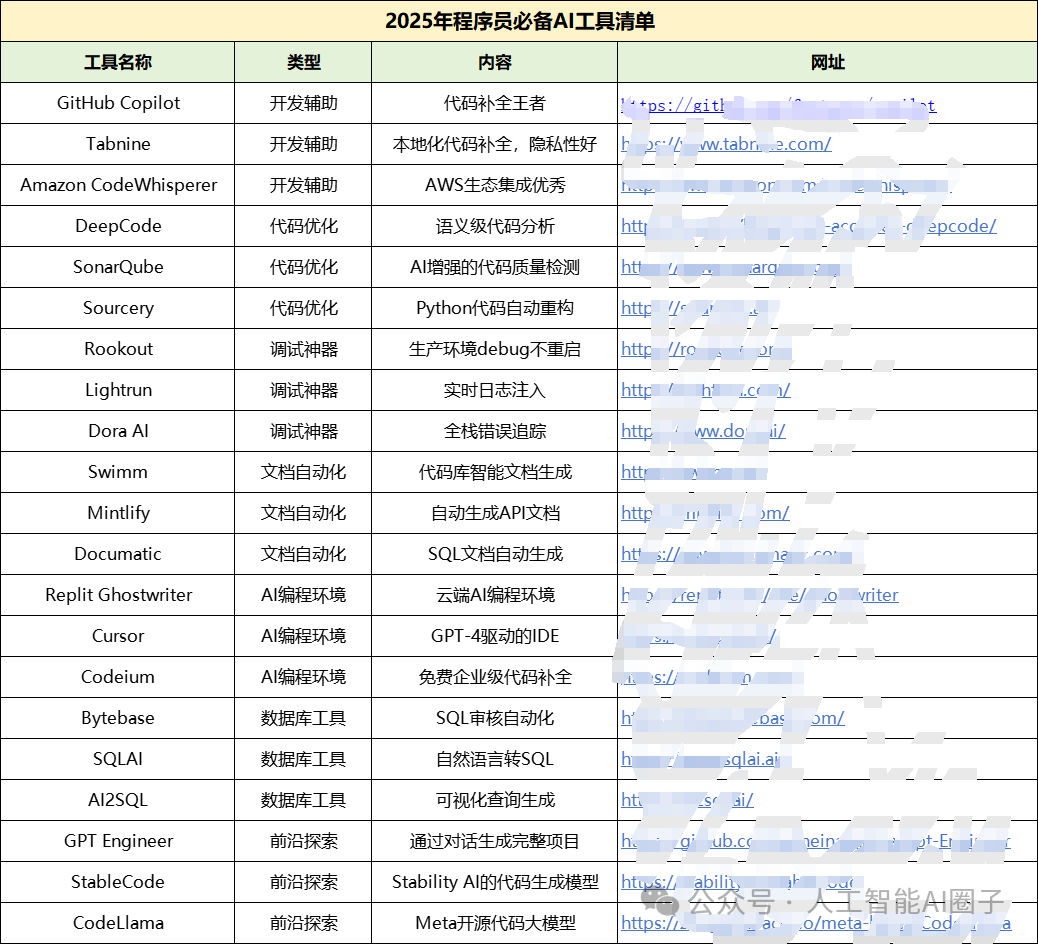Click the 'SQL审核自动化' cell
The width and height of the screenshot is (1038, 944).
click(495, 718)
